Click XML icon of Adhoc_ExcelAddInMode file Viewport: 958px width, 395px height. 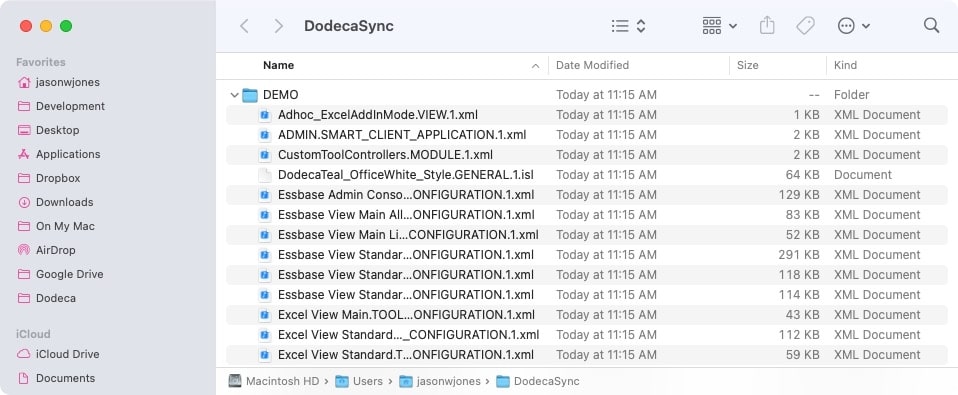265,115
